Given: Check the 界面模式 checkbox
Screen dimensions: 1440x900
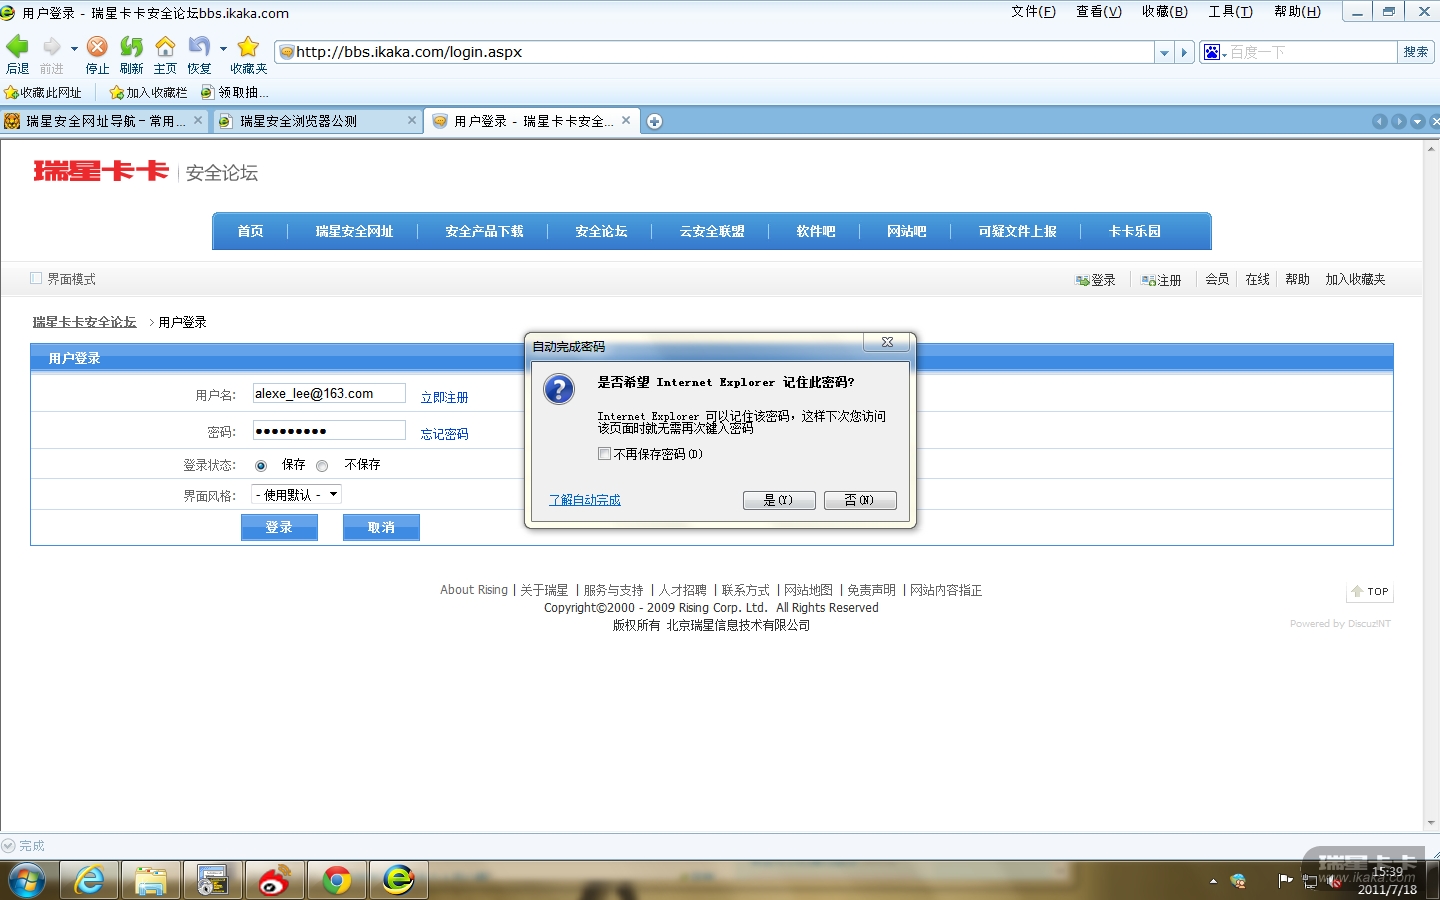Looking at the screenshot, I should (x=36, y=279).
